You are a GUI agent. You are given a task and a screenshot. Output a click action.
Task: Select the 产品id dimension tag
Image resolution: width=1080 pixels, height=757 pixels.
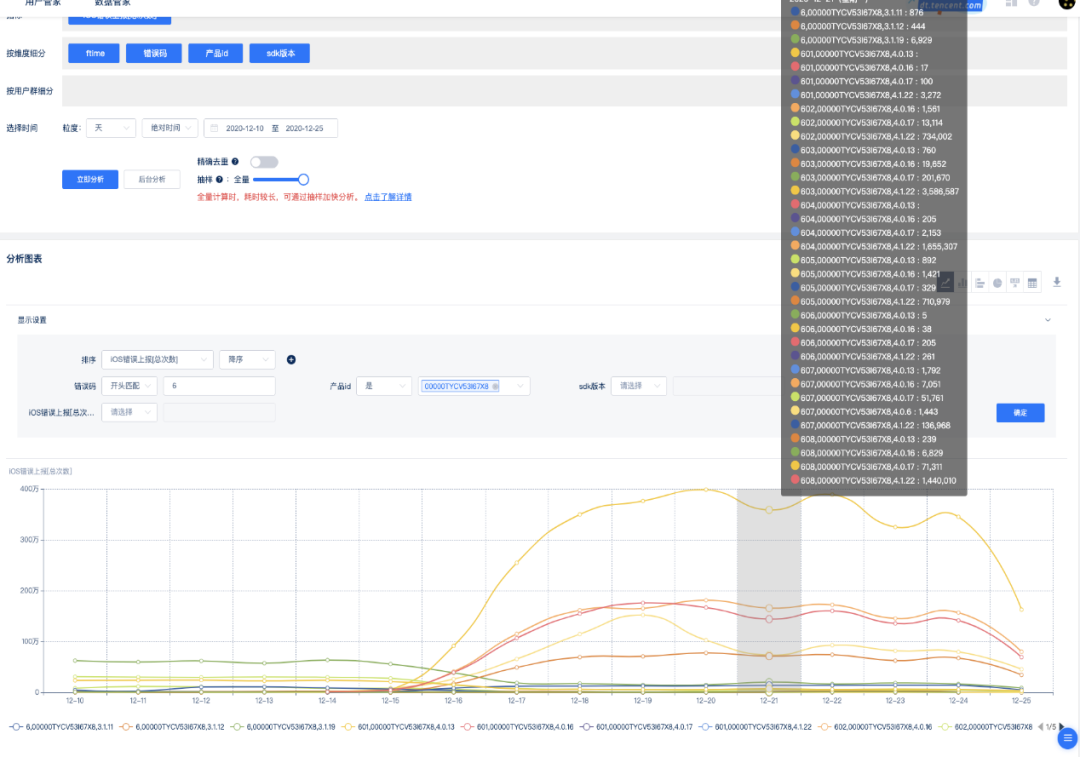pos(216,53)
